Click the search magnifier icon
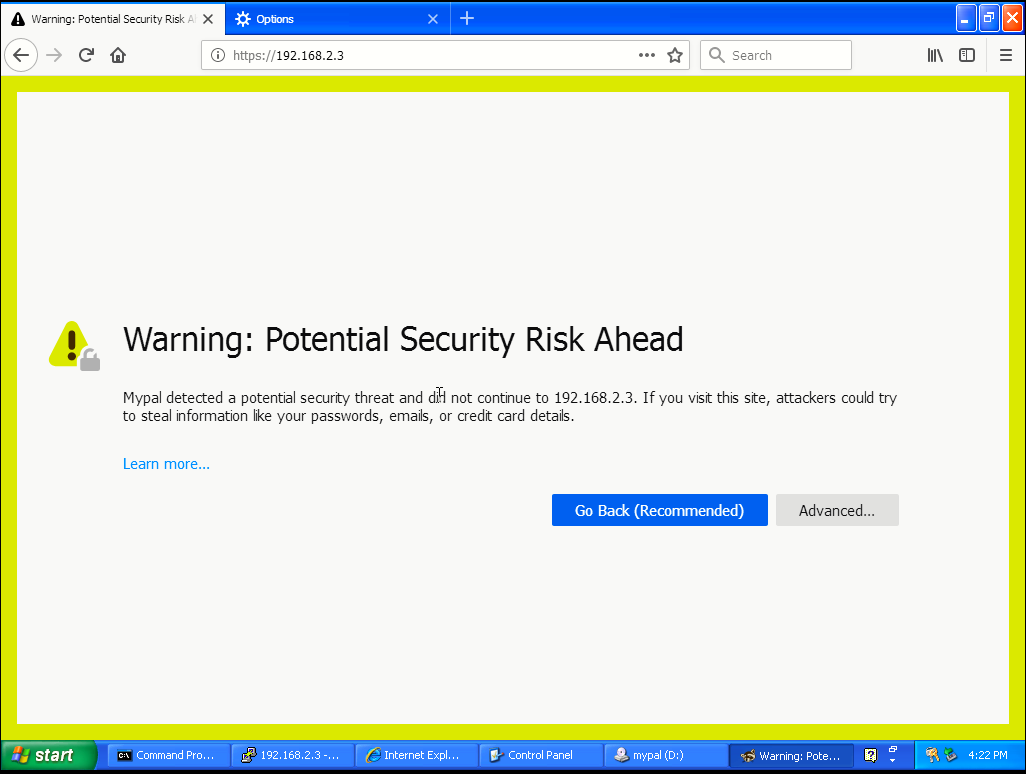1026x774 pixels. [x=716, y=56]
